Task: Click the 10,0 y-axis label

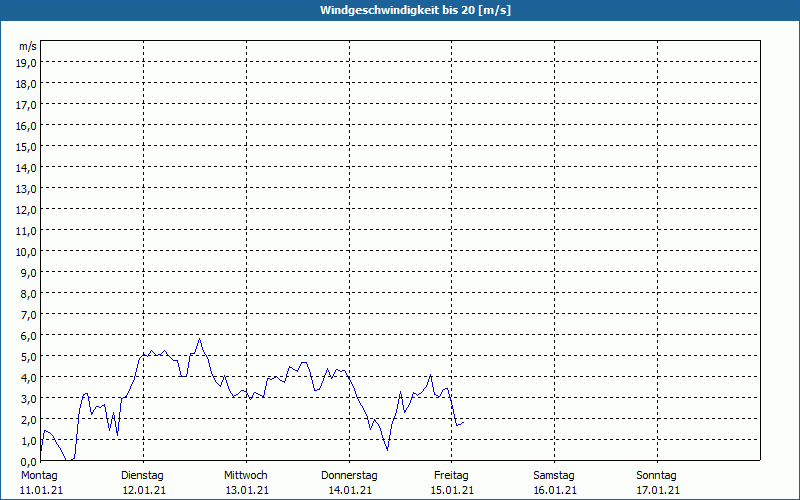Action: [27, 252]
